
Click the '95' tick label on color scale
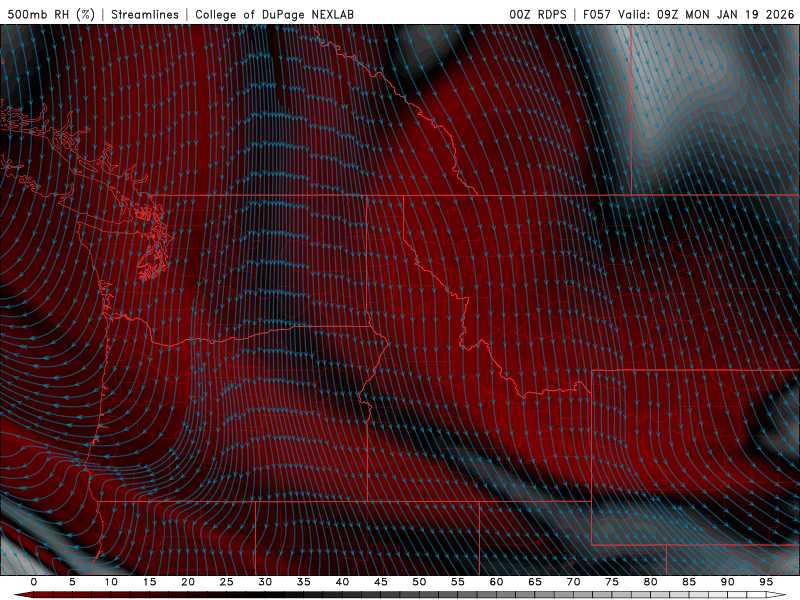tap(766, 582)
